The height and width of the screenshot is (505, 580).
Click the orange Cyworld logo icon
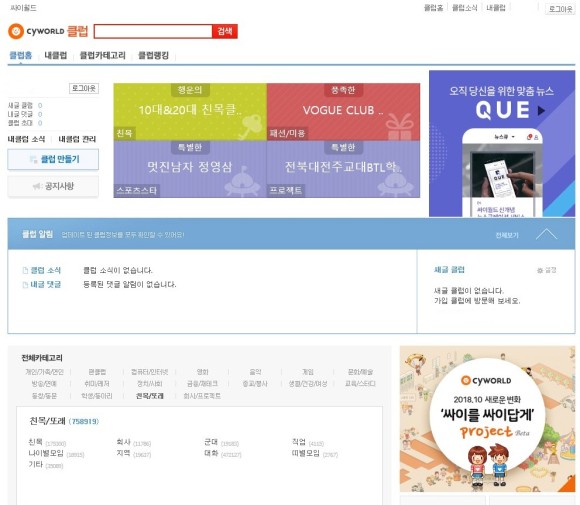16,31
